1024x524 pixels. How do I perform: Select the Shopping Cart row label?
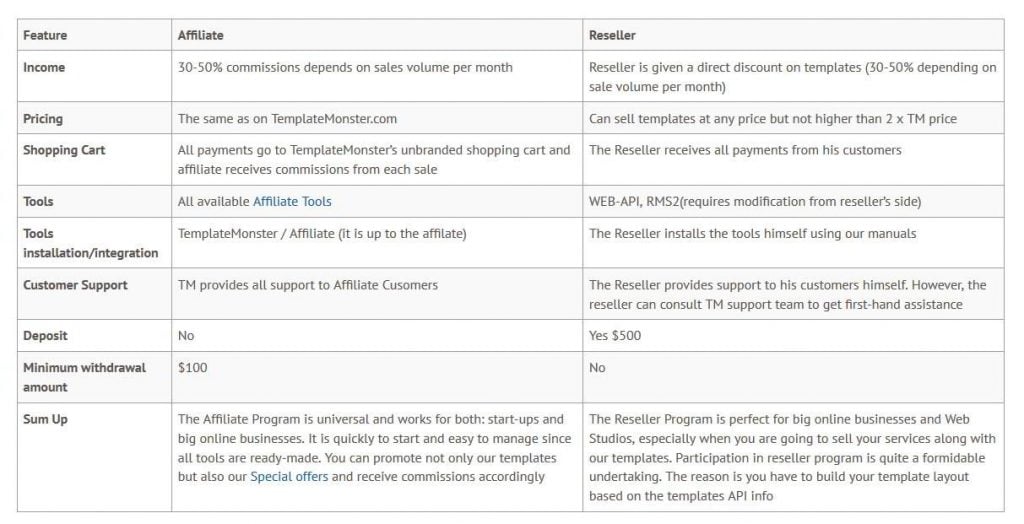click(64, 150)
